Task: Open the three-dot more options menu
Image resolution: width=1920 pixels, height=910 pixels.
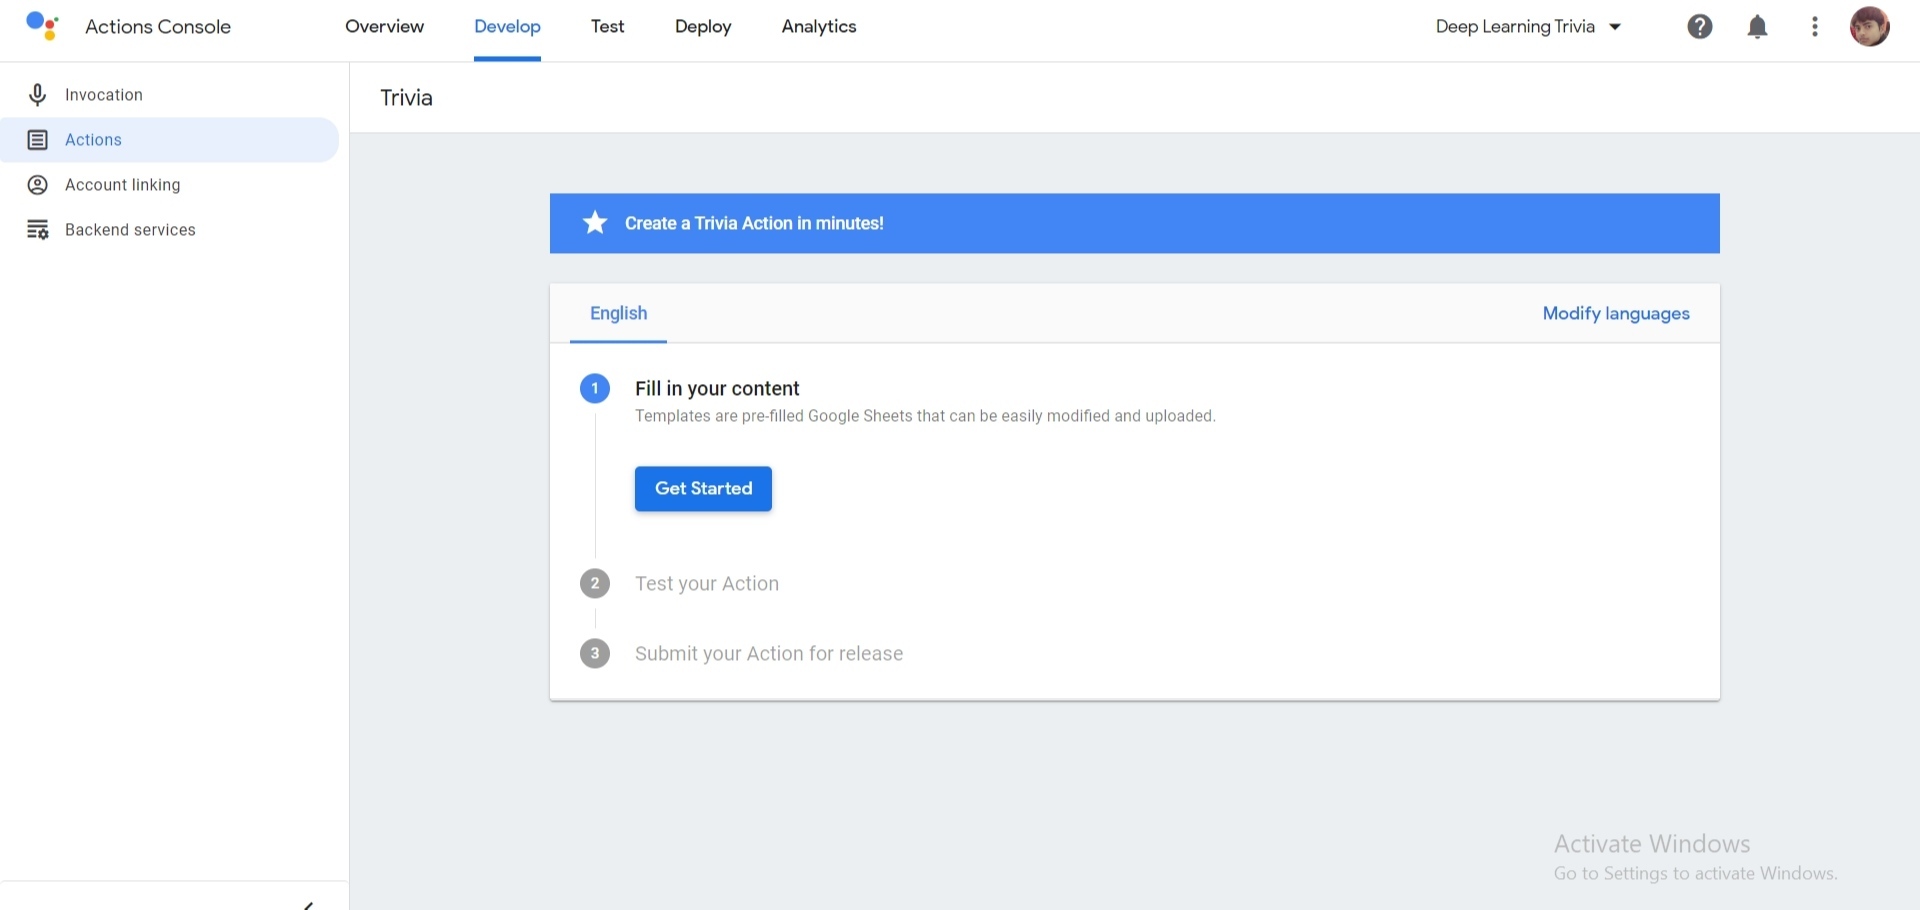Action: pos(1814,27)
